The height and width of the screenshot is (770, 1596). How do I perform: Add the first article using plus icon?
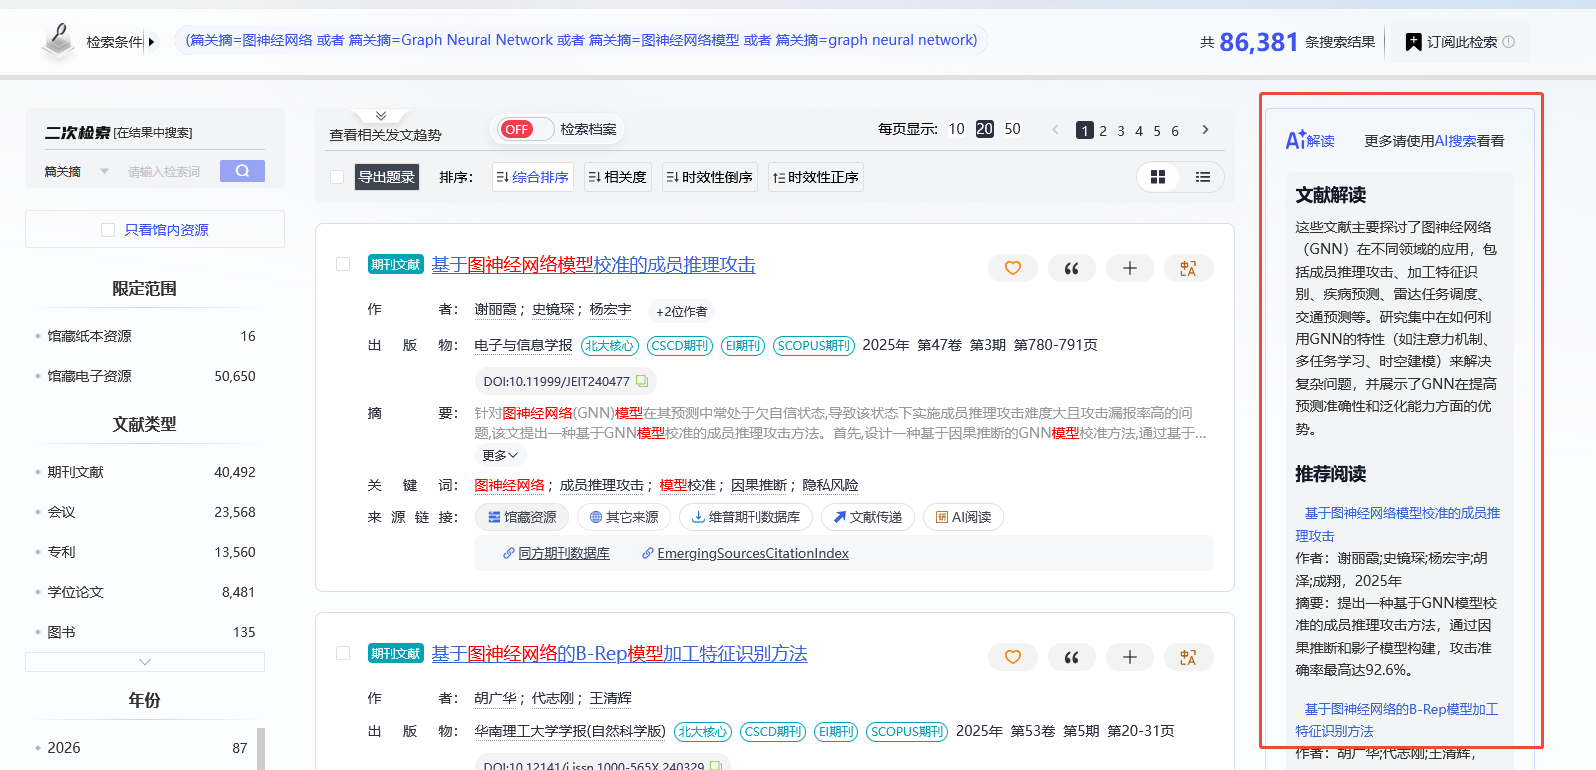[x=1130, y=268]
